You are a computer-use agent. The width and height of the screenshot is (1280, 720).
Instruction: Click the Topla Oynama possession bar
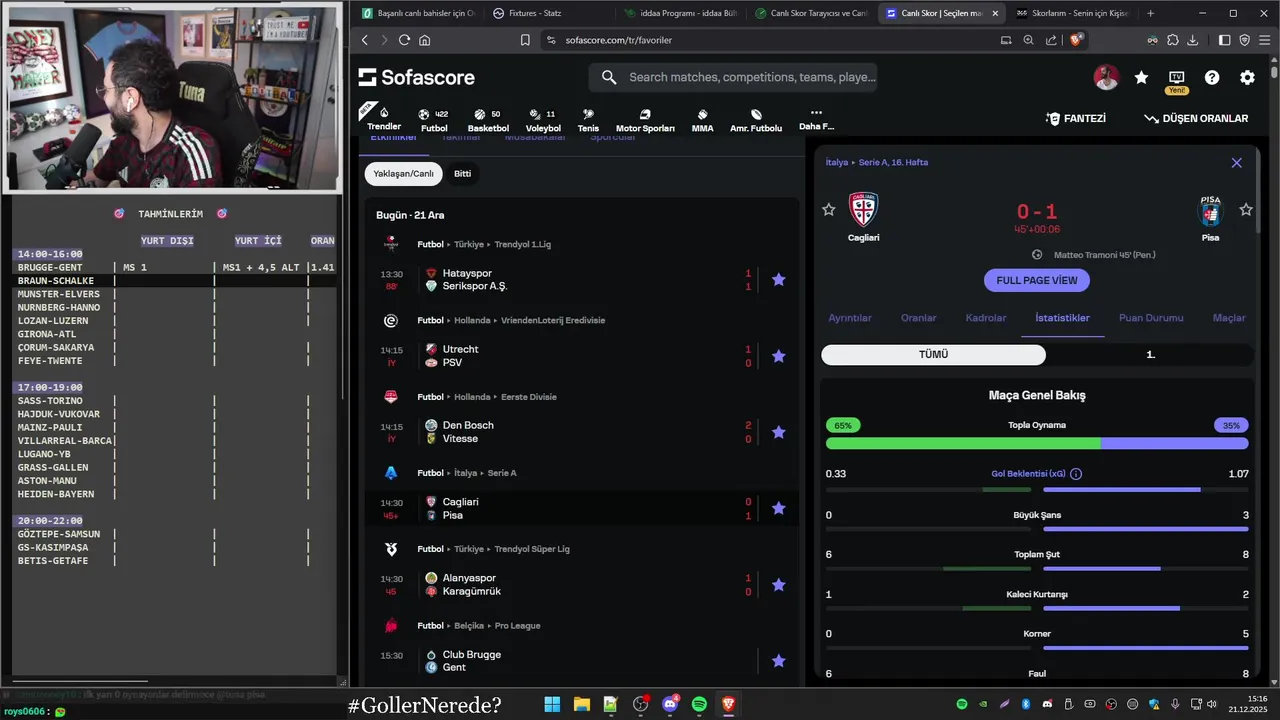pos(1037,443)
